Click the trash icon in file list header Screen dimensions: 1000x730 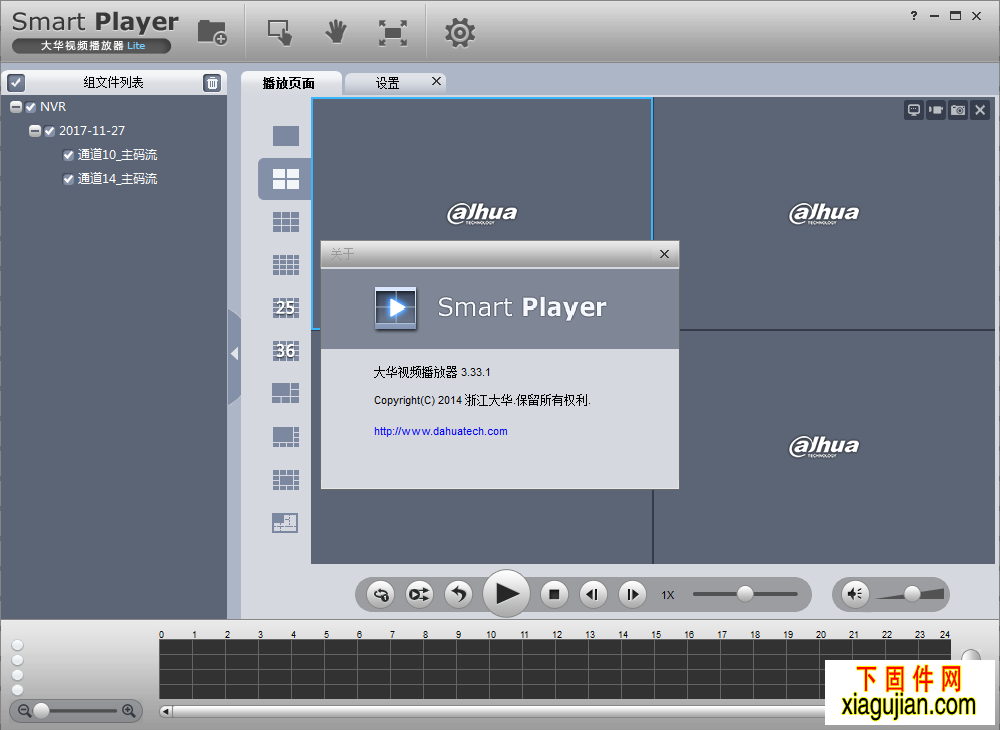point(212,83)
